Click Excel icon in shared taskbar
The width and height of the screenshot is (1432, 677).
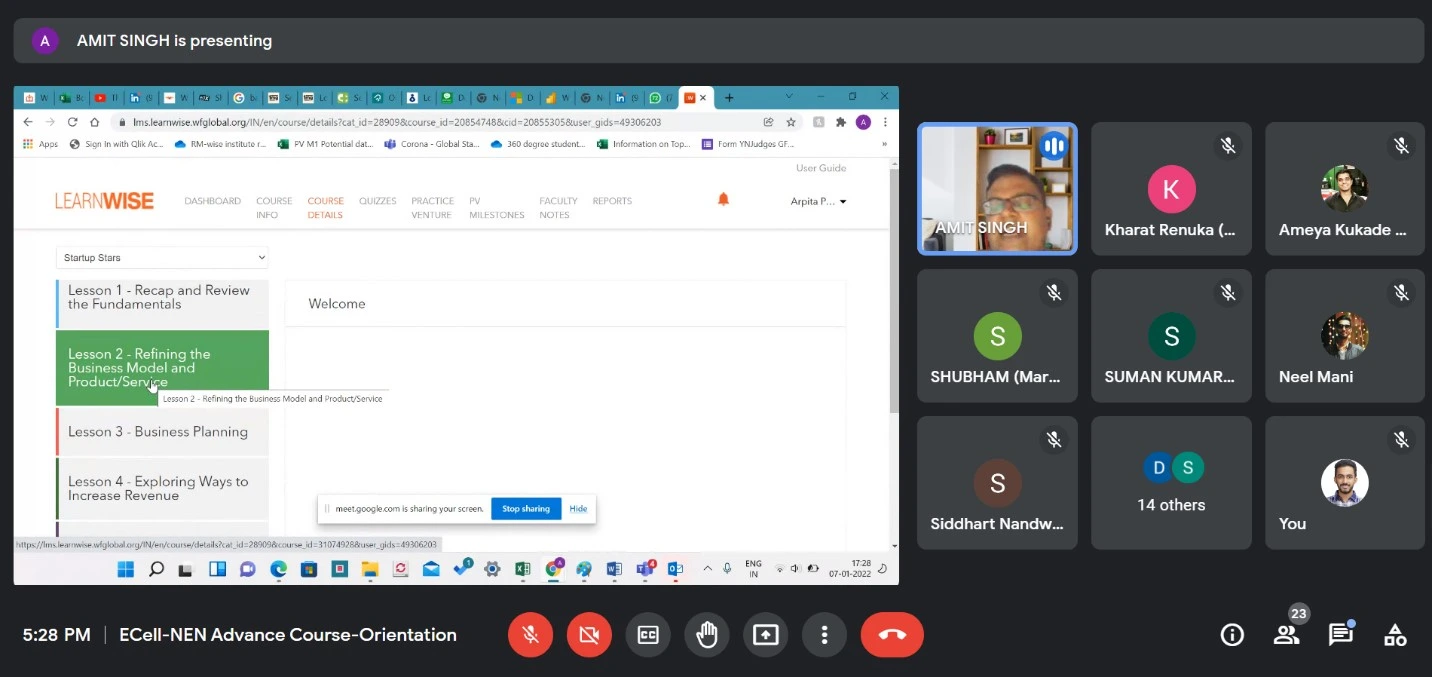[522, 569]
